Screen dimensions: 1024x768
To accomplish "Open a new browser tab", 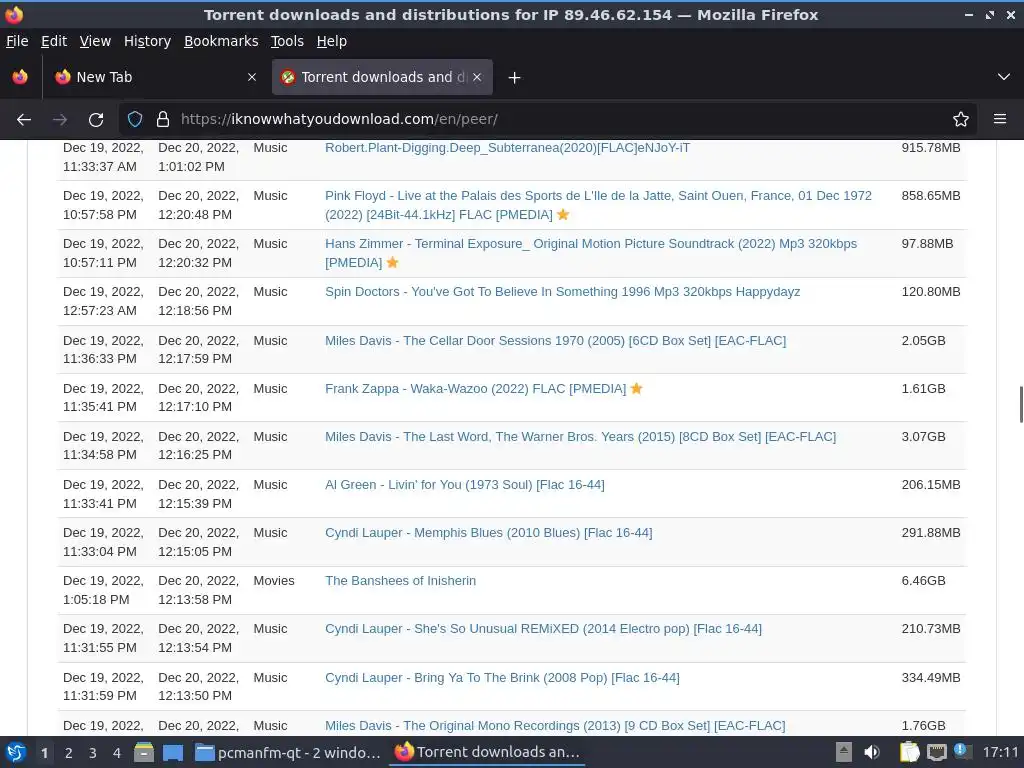I will click(x=515, y=78).
